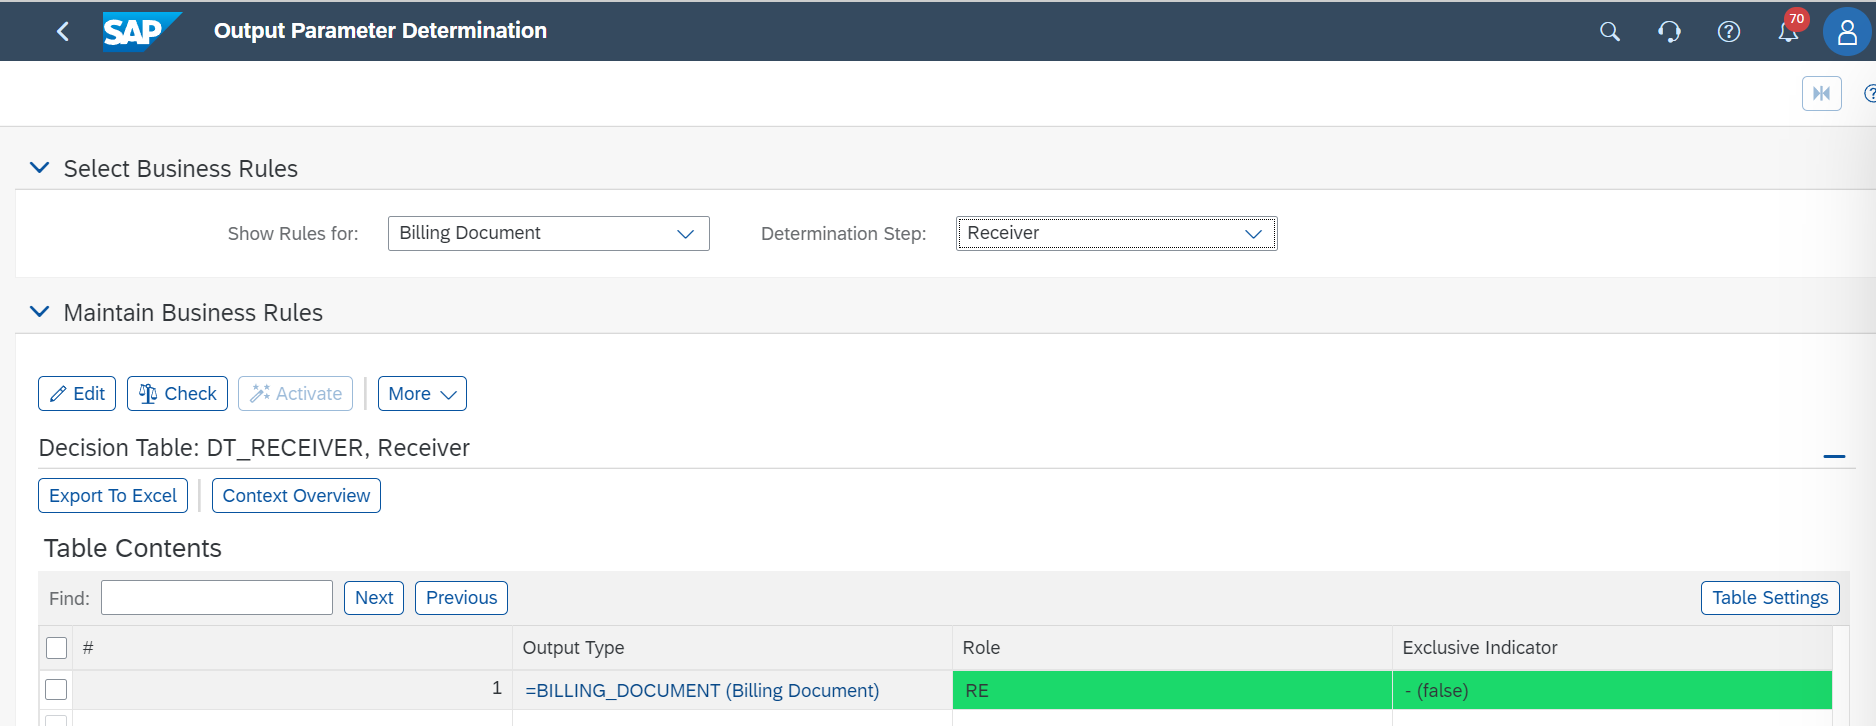Click Export To Excel

[x=113, y=496]
